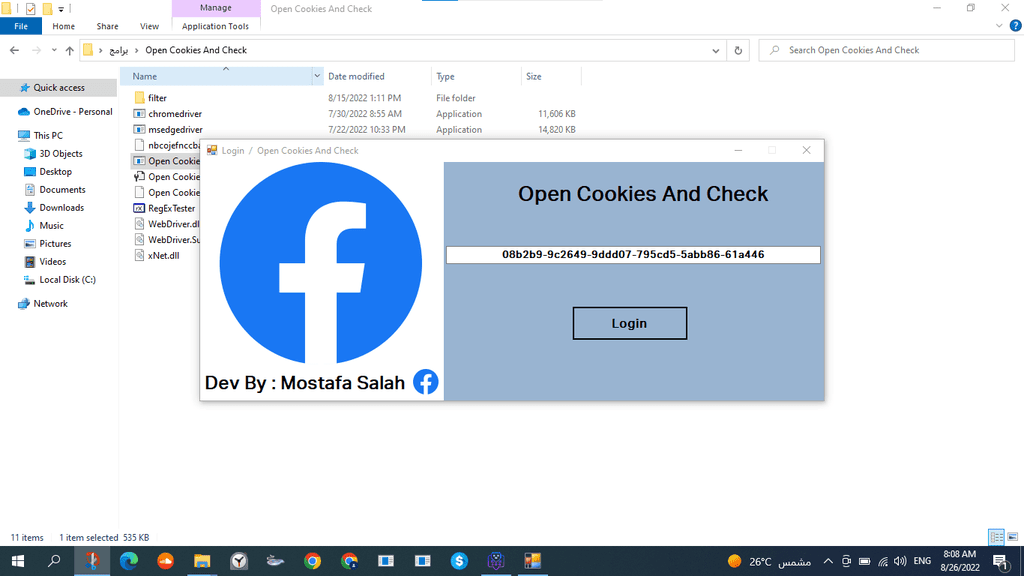Open the Name column filter dropdown
The height and width of the screenshot is (576, 1024).
point(317,76)
